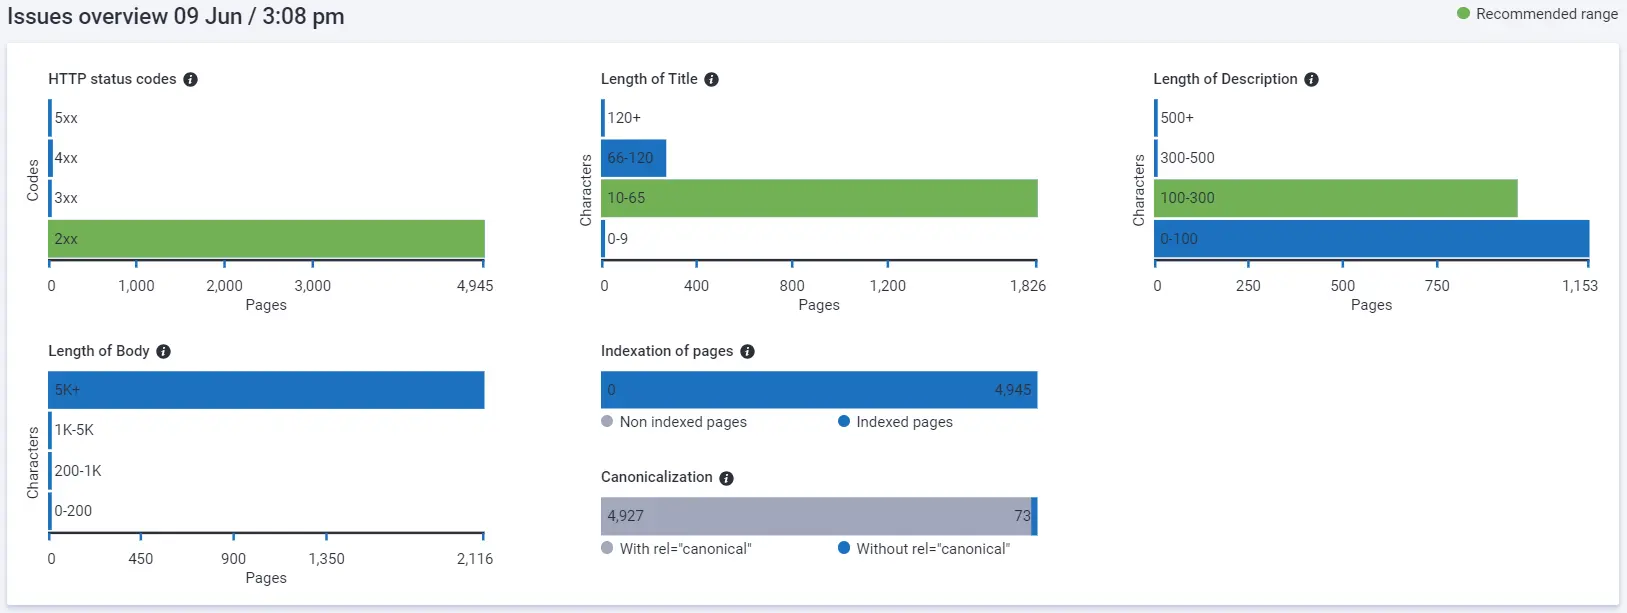This screenshot has width=1627, height=613.
Task: Select the green 2xx status code bar
Action: (x=265, y=239)
